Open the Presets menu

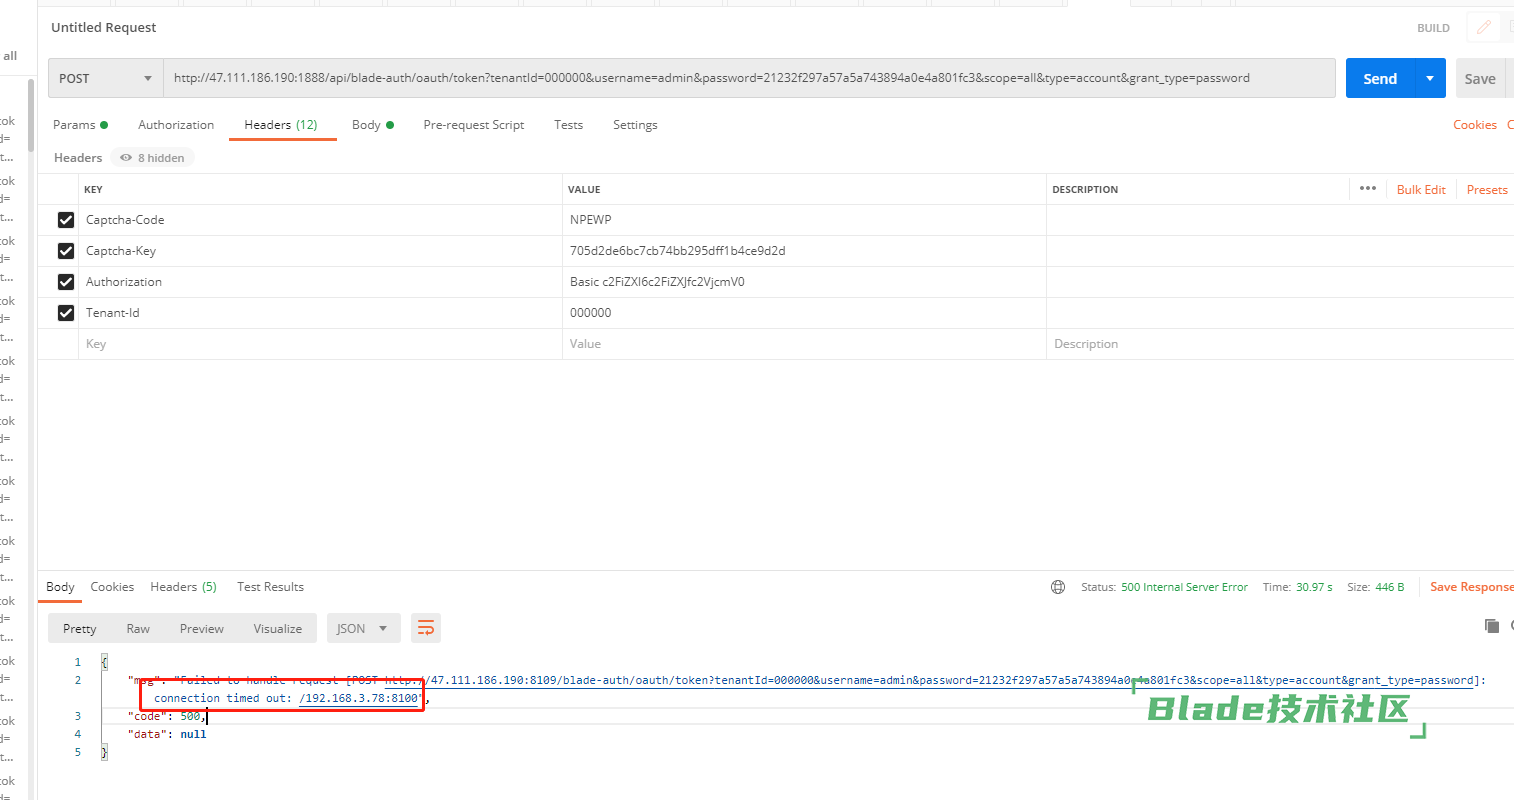pos(1487,189)
